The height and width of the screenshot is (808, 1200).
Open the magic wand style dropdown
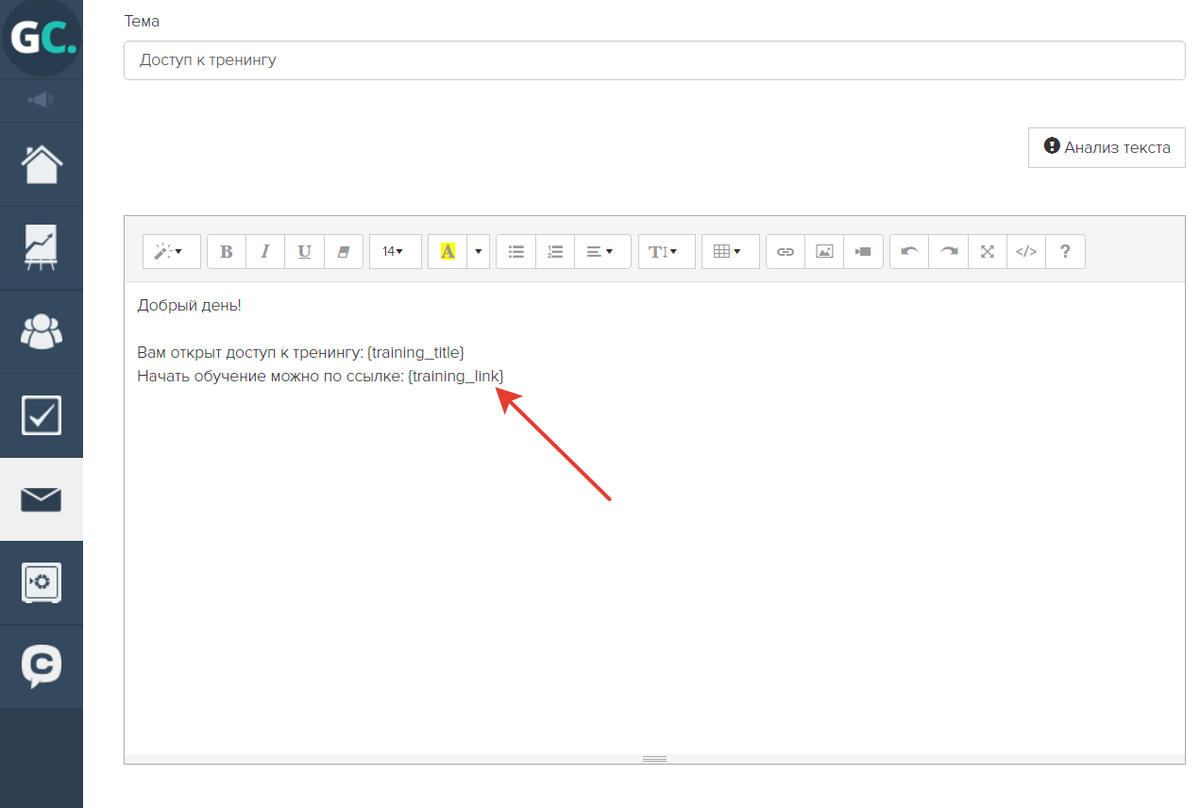pos(172,252)
